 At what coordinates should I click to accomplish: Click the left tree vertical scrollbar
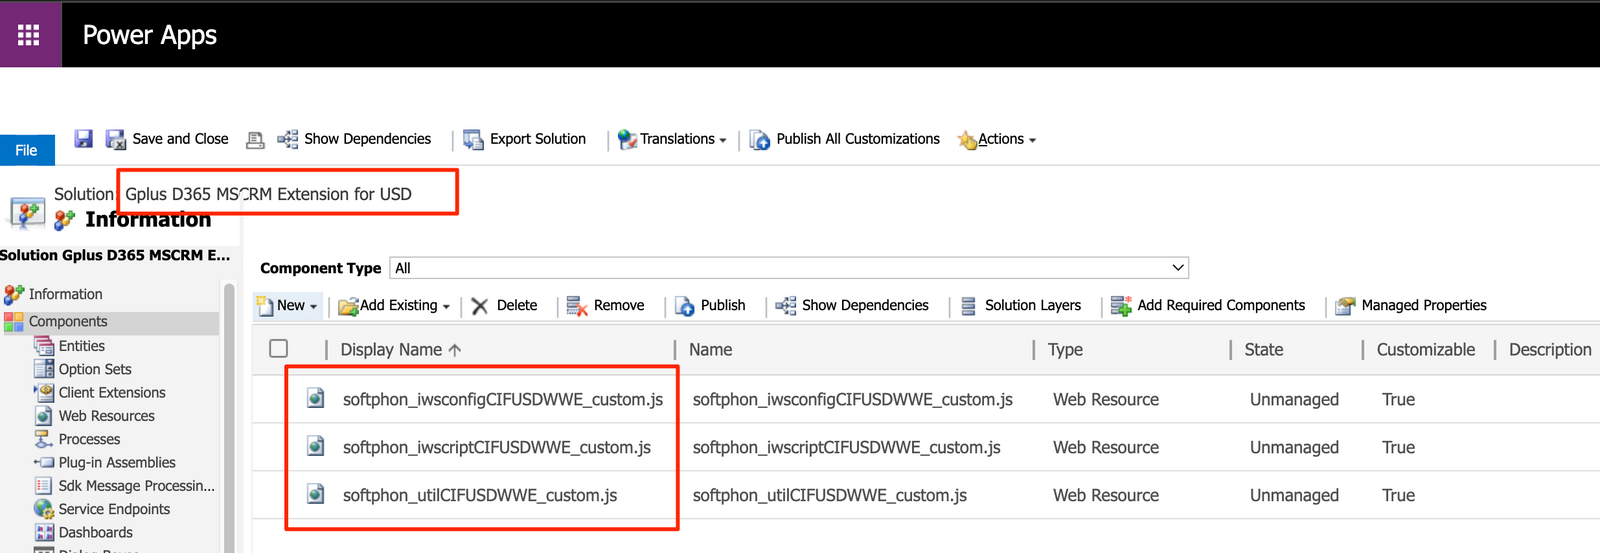[x=229, y=418]
